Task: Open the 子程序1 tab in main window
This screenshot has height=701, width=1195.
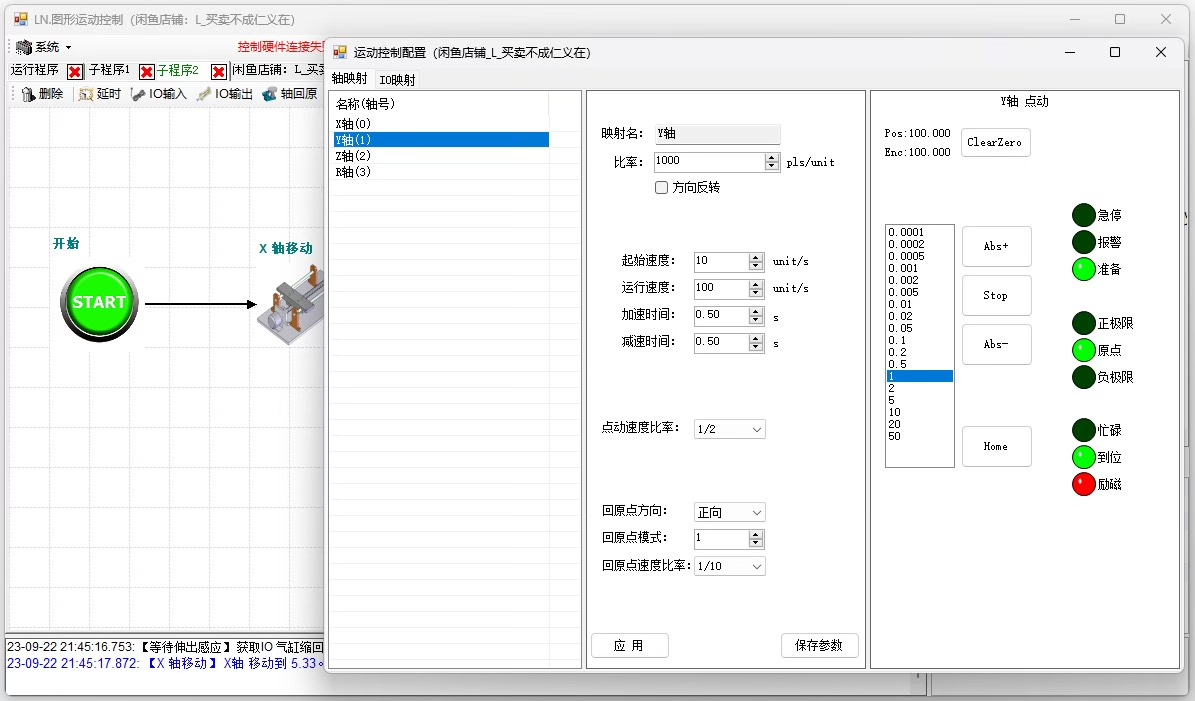Action: pos(109,70)
